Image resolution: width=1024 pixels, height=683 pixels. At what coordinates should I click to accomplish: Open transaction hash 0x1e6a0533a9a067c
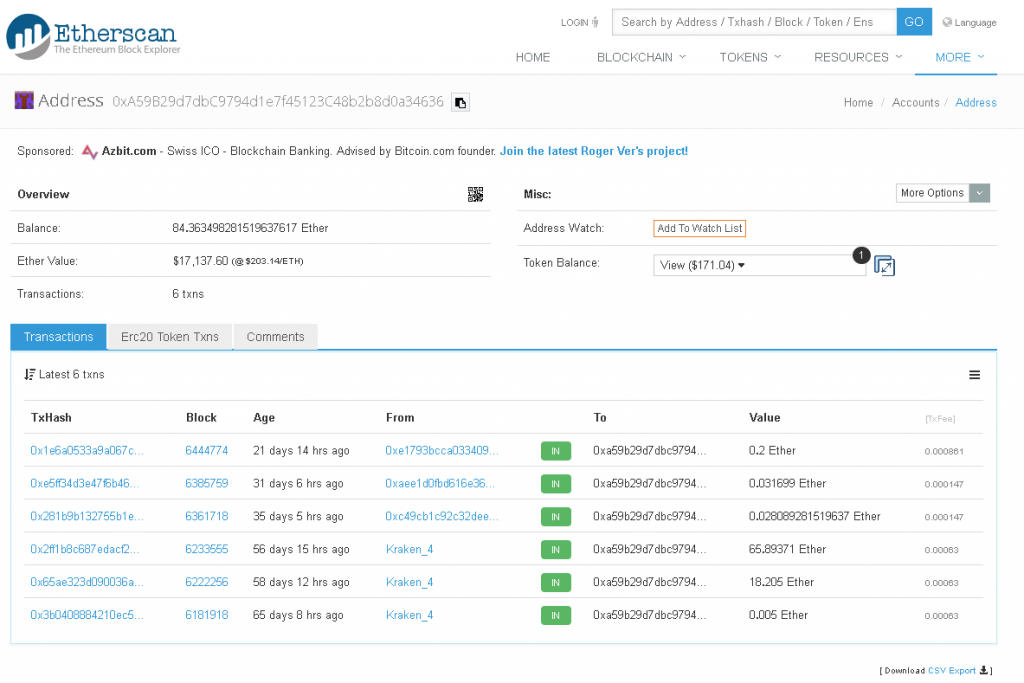(x=87, y=451)
